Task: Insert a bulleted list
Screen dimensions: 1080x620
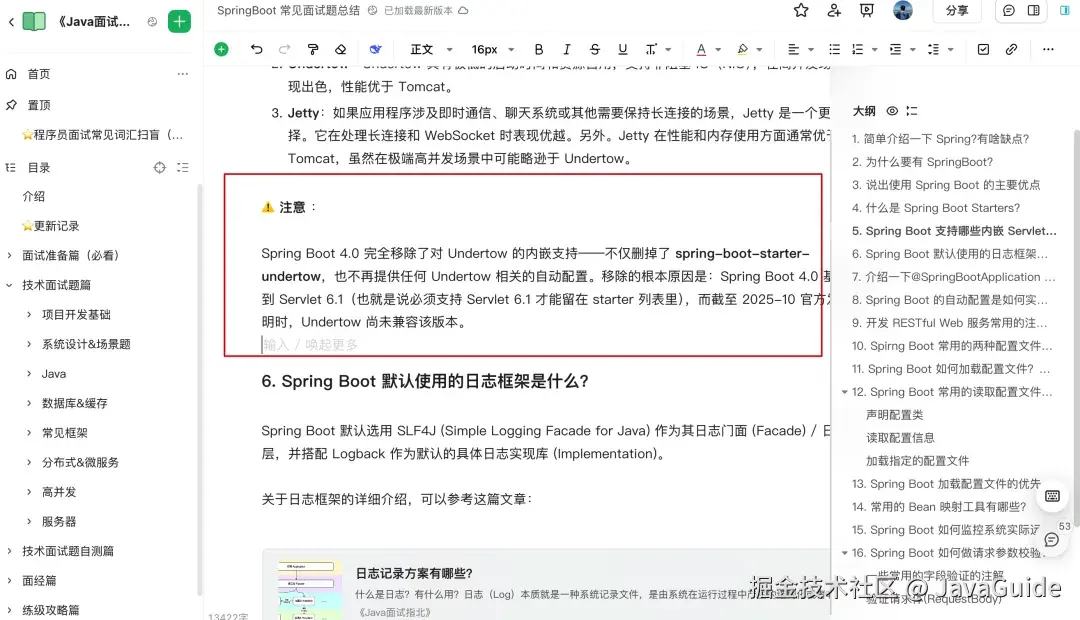Action: [834, 49]
